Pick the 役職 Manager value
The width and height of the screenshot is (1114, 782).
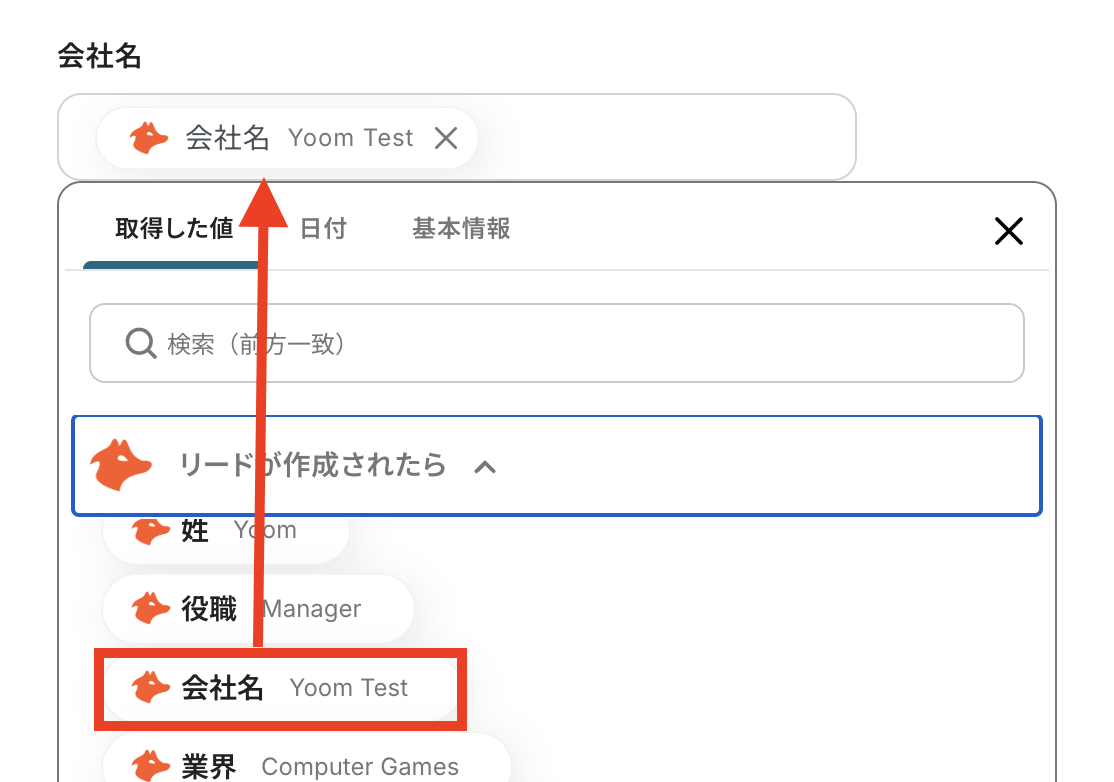coord(259,609)
